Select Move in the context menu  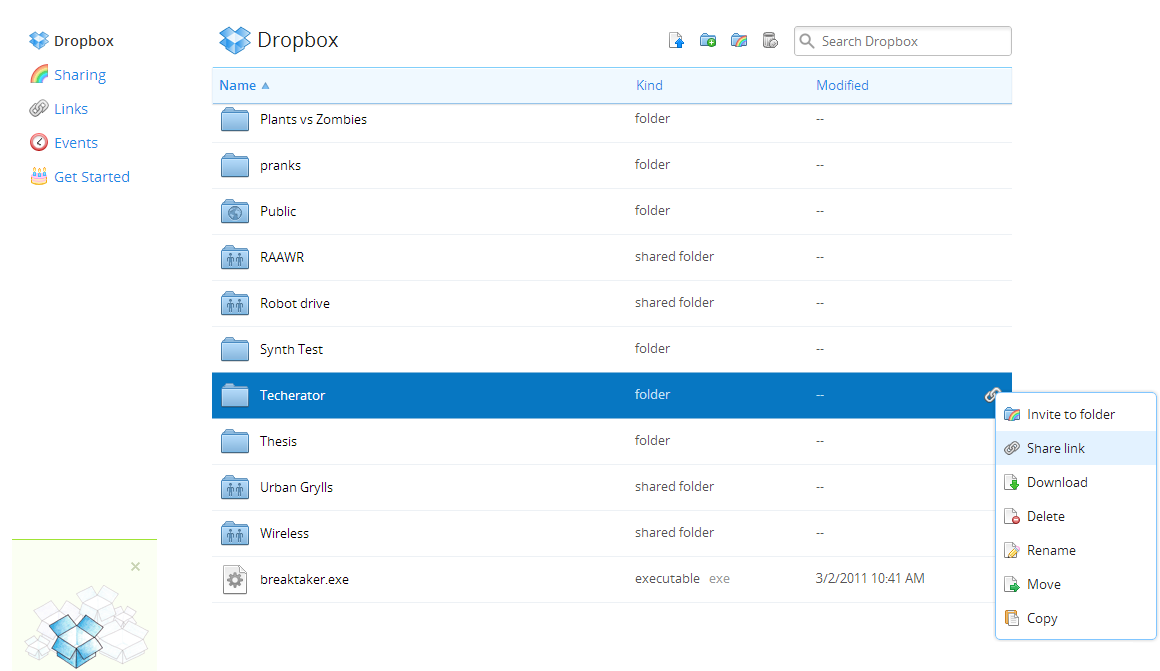point(1076,584)
